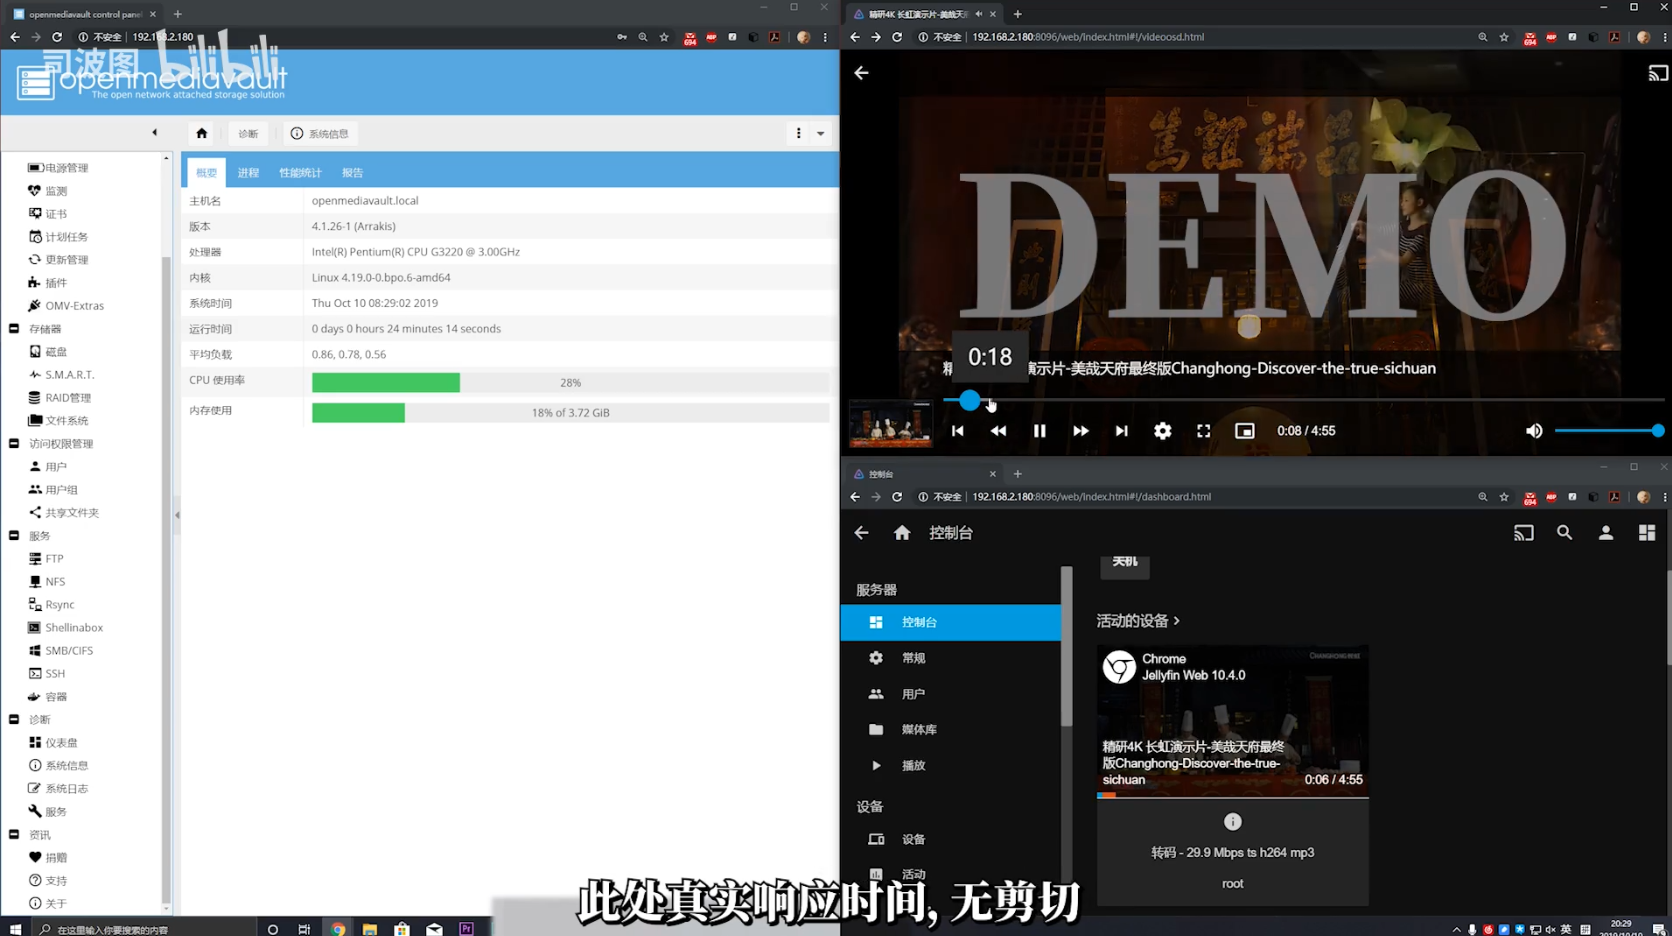Collapse the 资讯 tree section
This screenshot has height=936, width=1672.
(14, 835)
